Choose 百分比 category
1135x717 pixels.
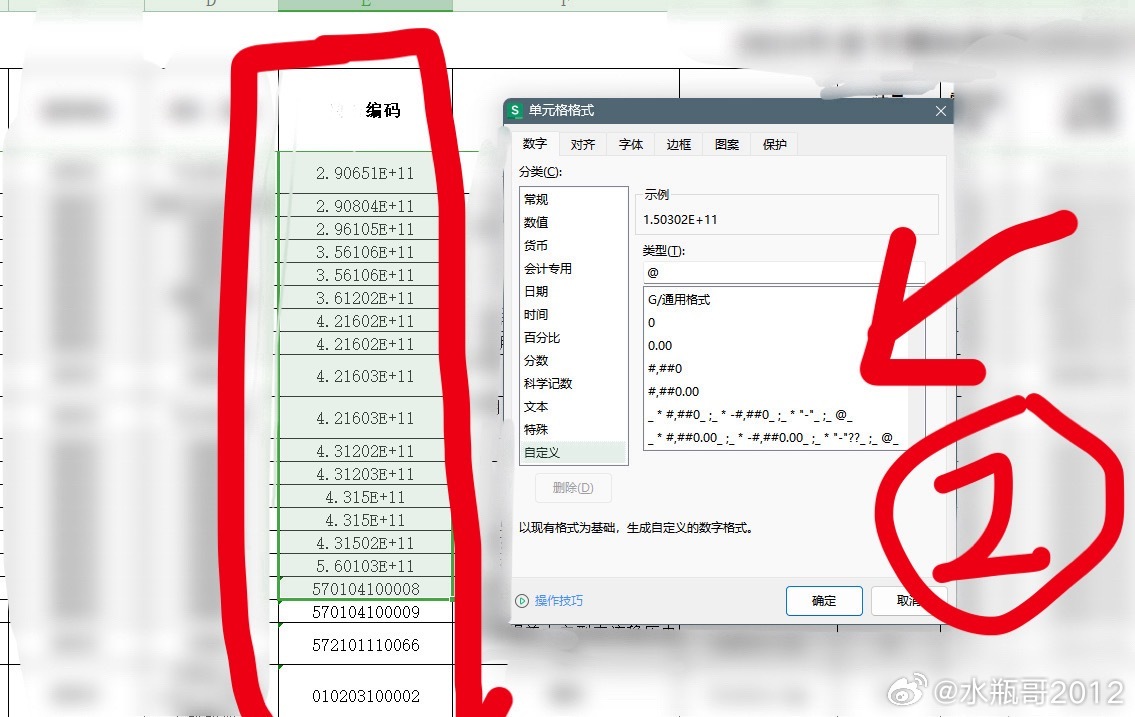tap(573, 338)
